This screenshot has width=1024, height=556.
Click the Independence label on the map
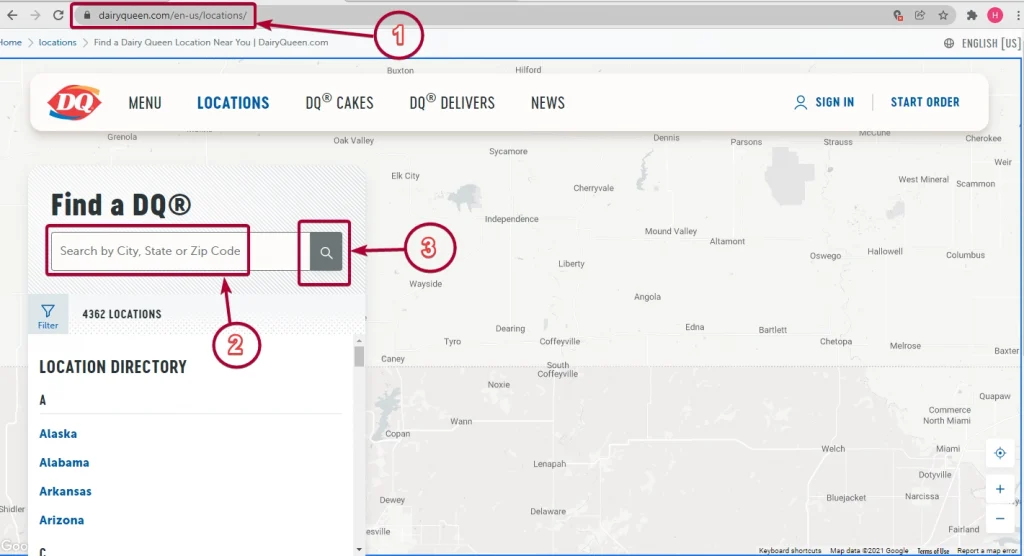[x=511, y=219]
